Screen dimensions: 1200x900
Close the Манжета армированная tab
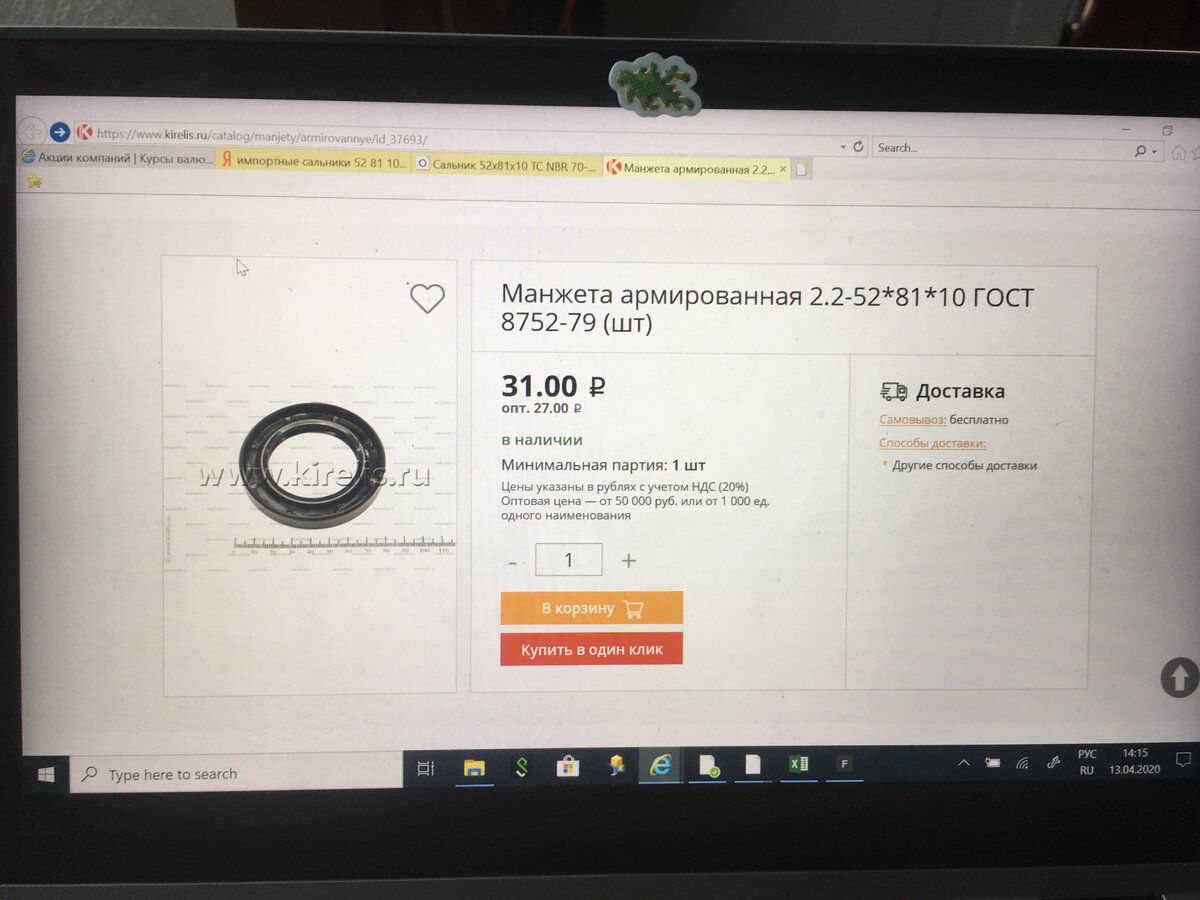783,169
